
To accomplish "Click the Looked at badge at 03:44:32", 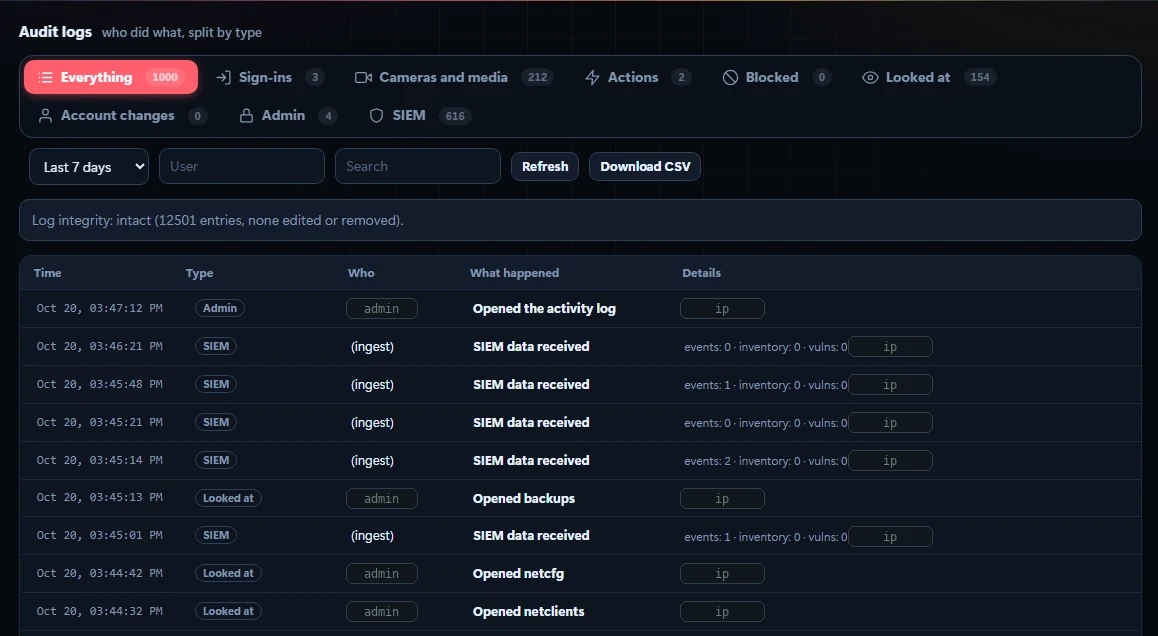I will coord(228,611).
